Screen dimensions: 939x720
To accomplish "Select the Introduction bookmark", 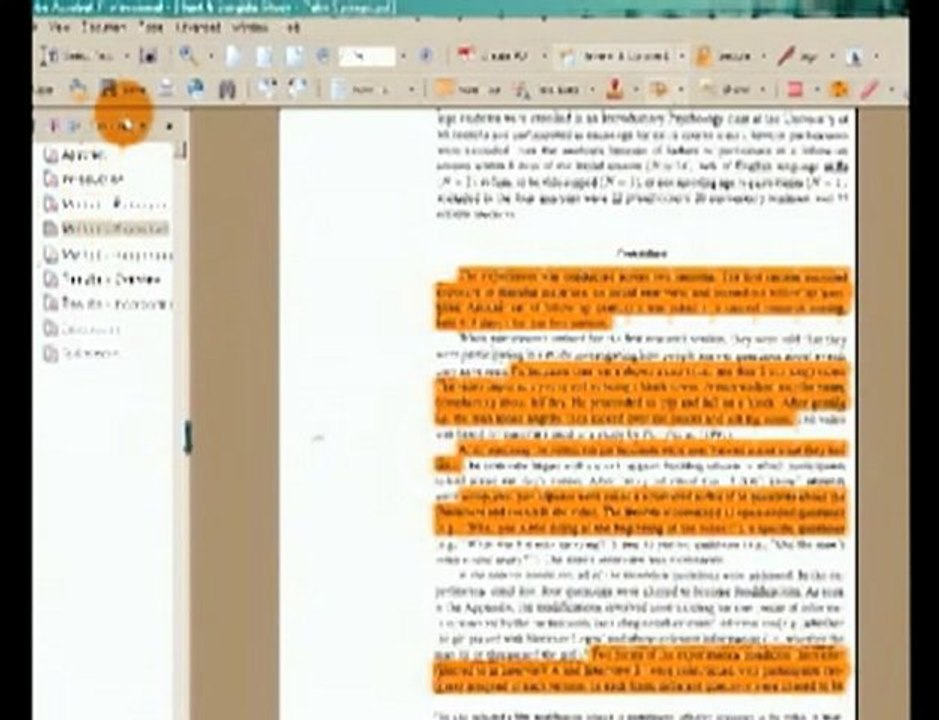I will coord(92,179).
